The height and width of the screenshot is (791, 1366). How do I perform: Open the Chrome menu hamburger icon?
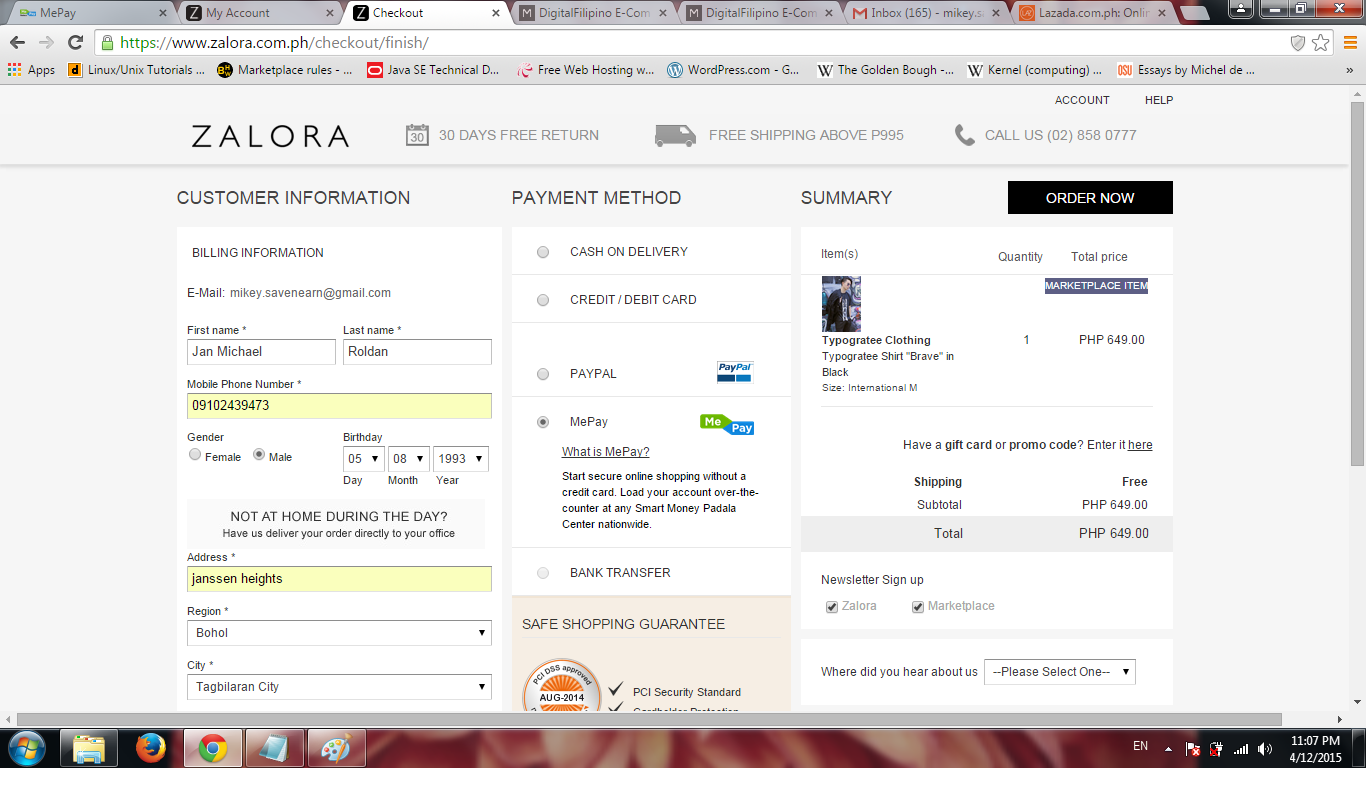click(1350, 42)
